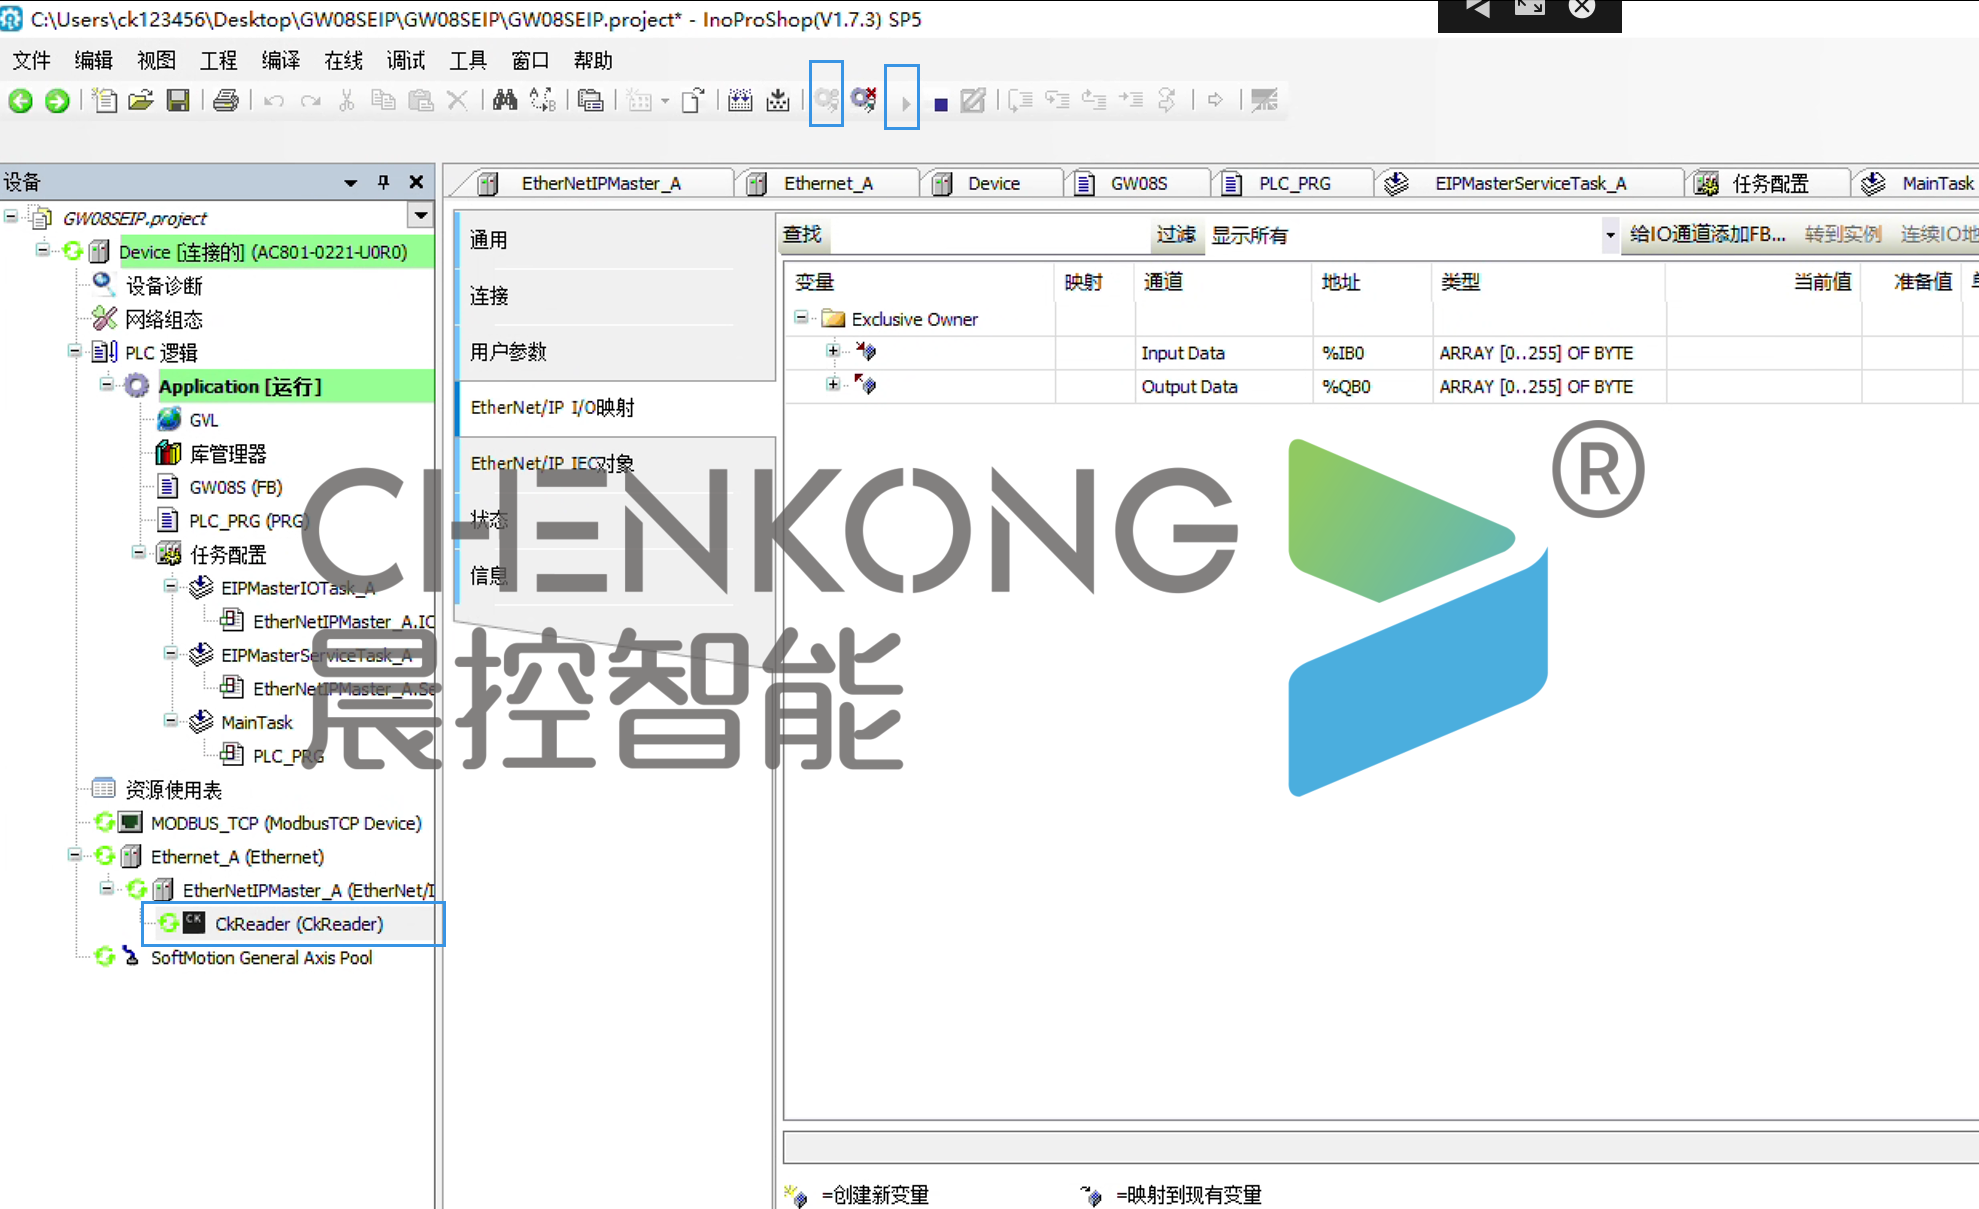Open the 设备诊断 tree node

[164, 286]
